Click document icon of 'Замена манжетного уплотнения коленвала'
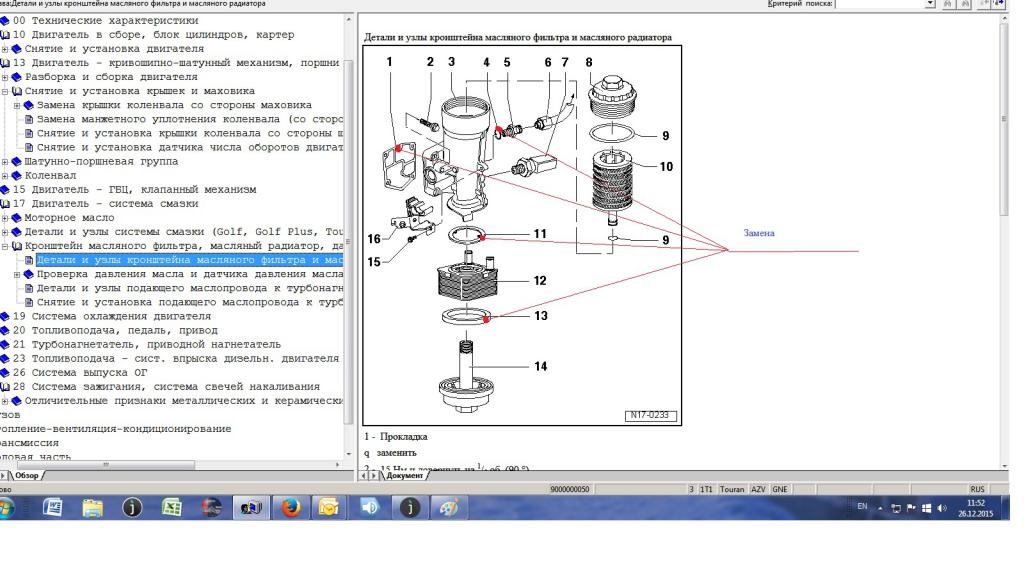Screen dimensions: 1024x576 [x=29, y=120]
